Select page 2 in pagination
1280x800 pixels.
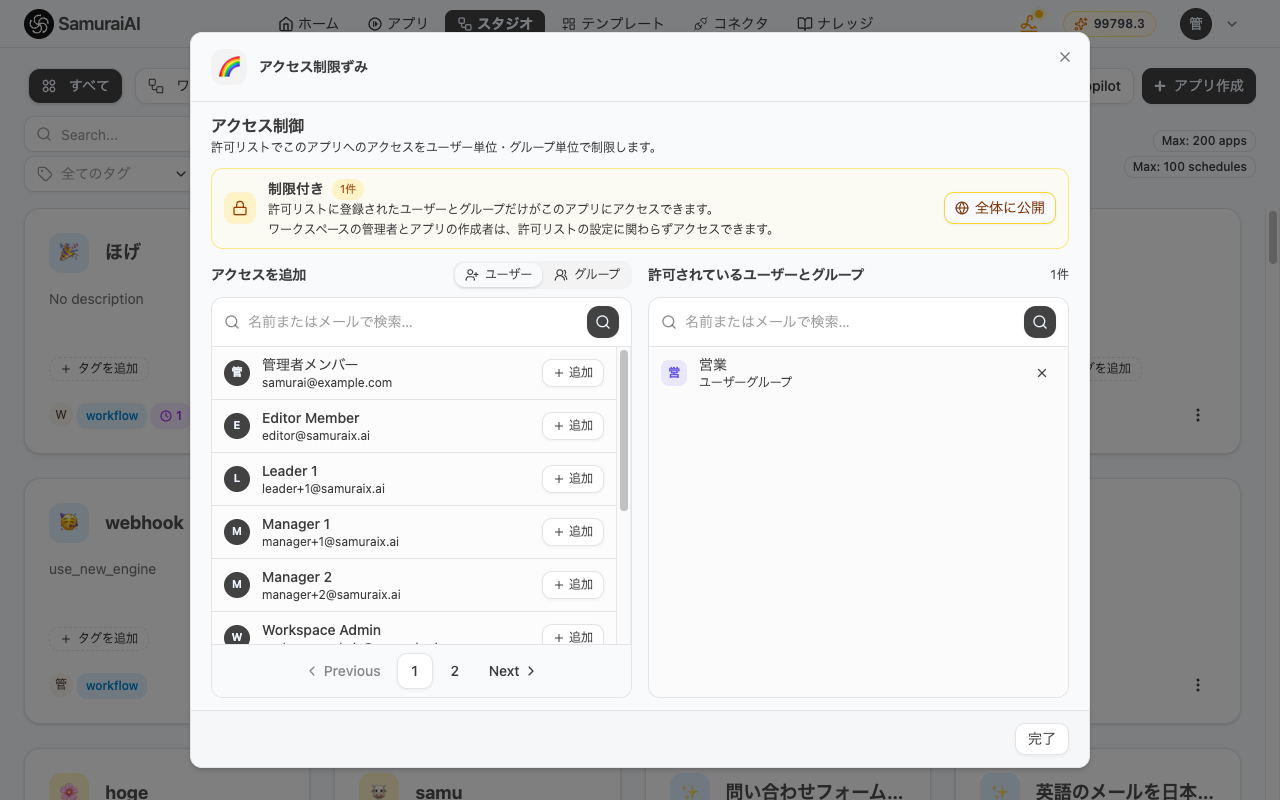455,671
